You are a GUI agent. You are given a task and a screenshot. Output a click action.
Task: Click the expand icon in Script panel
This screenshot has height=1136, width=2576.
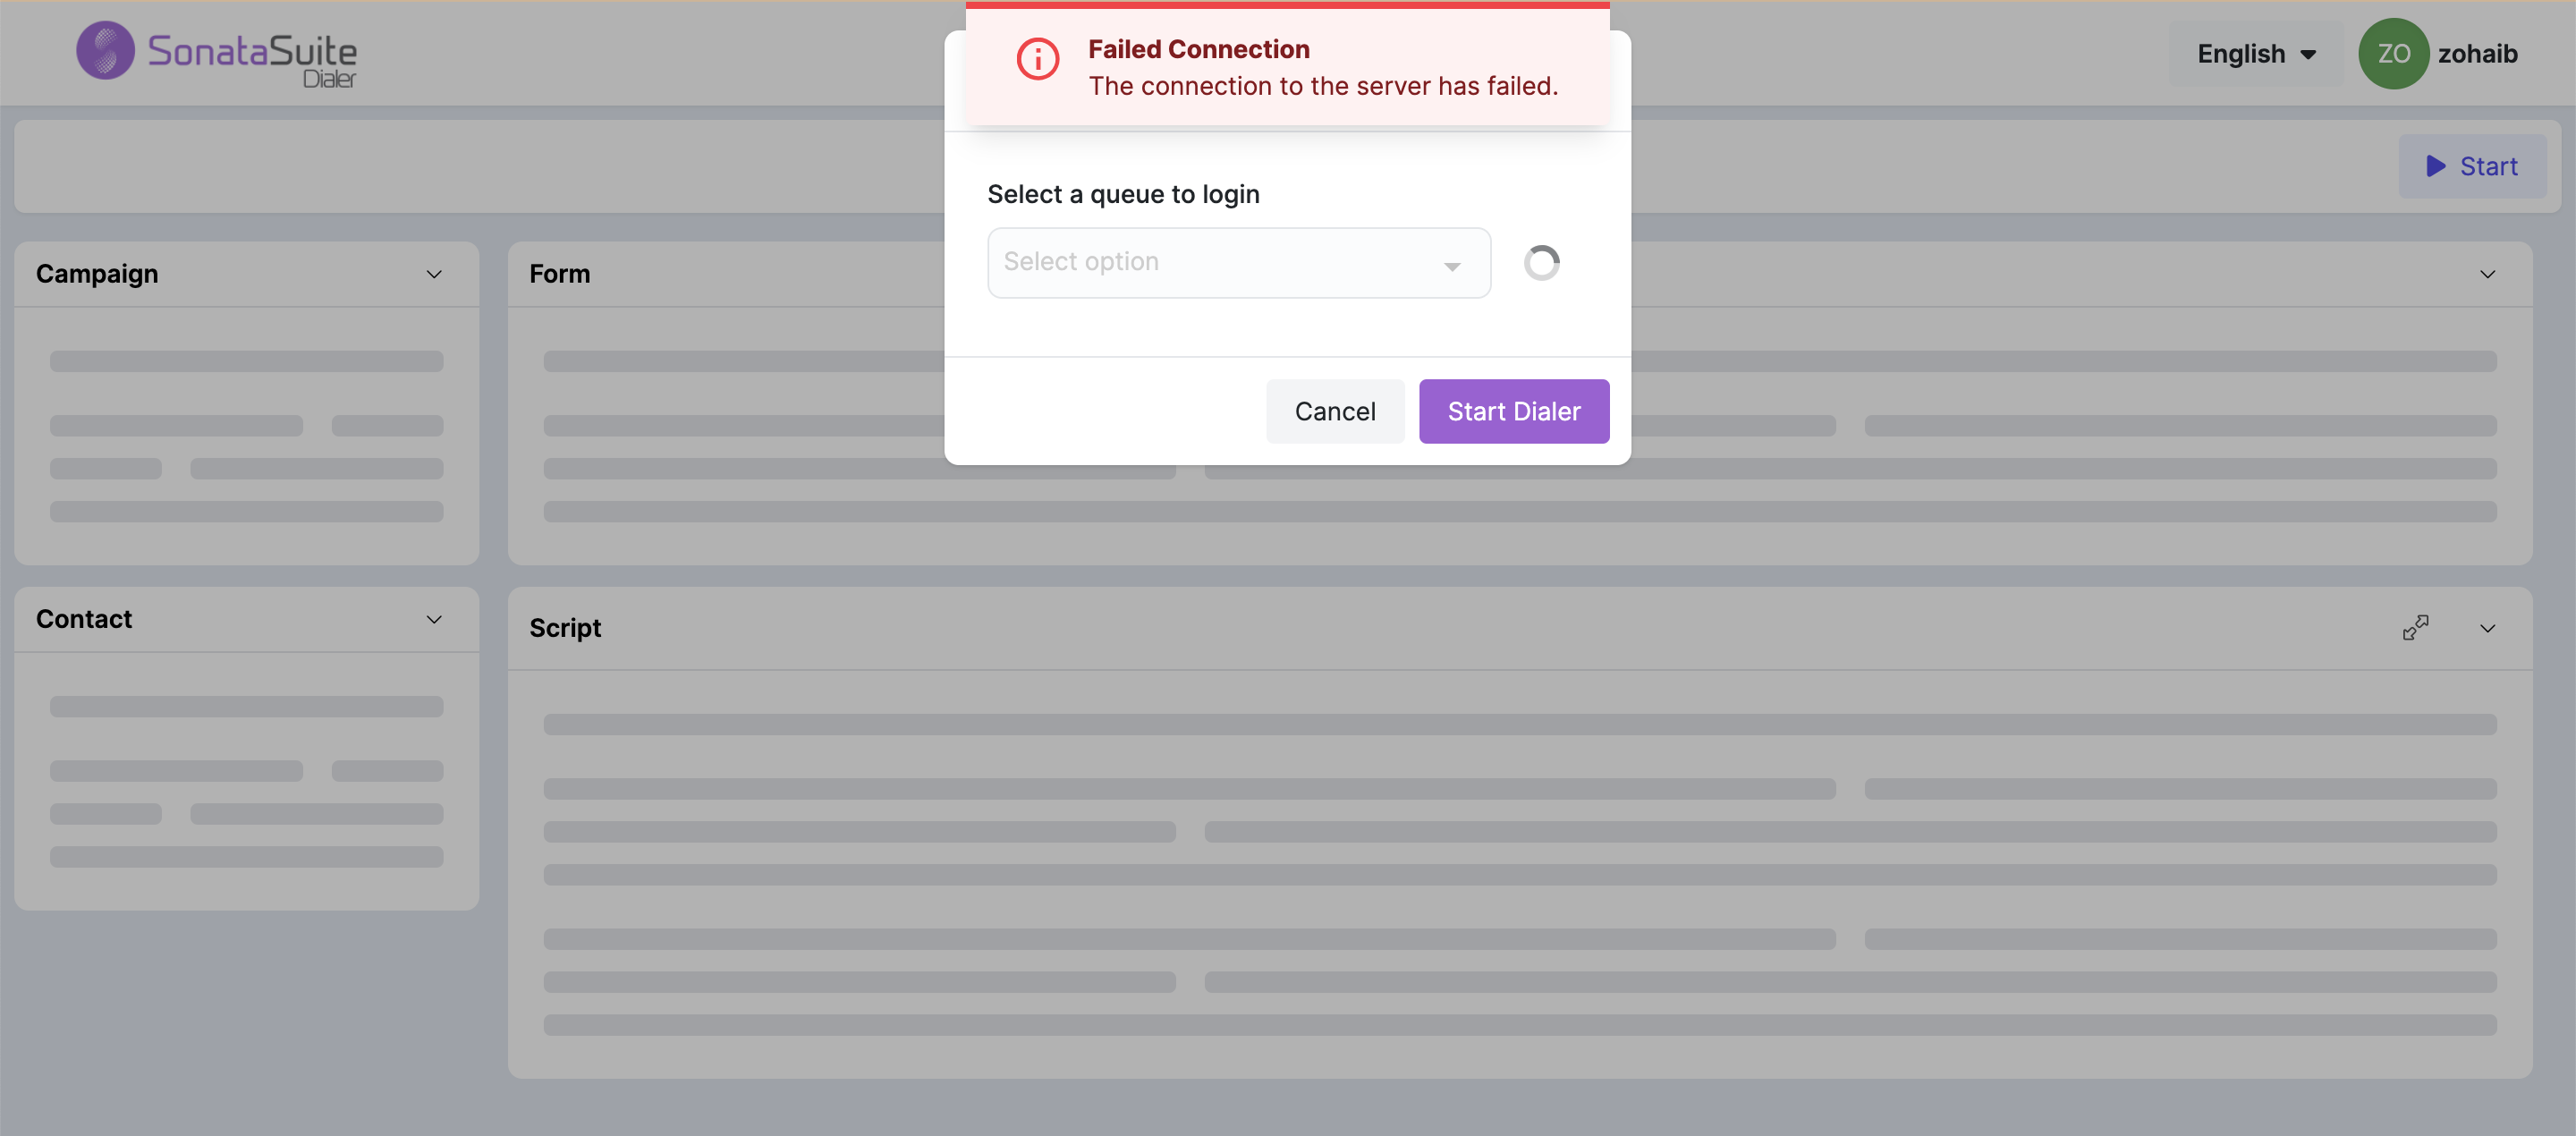point(2415,628)
